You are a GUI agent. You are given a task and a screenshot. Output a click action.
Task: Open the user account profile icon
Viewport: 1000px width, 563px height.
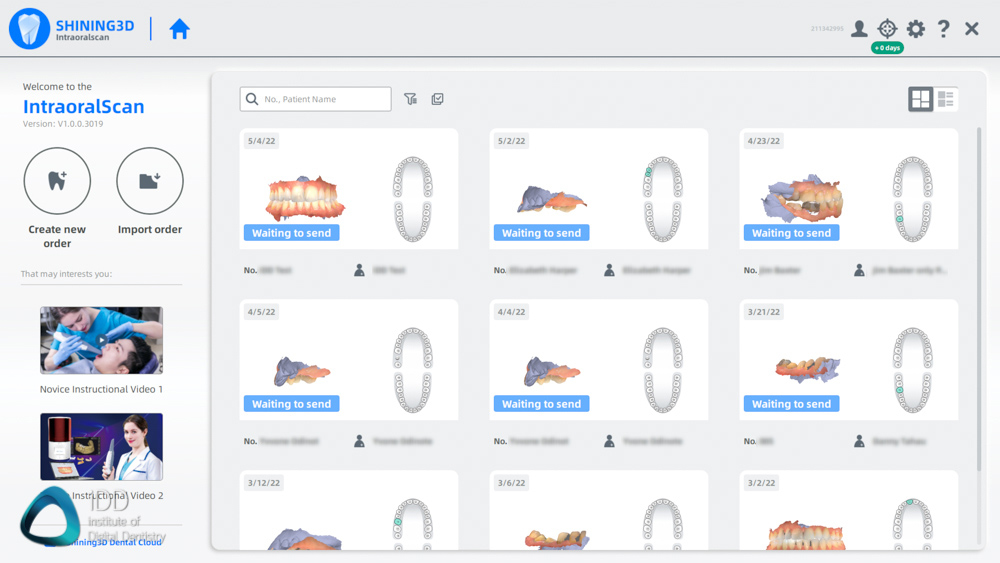(x=859, y=29)
